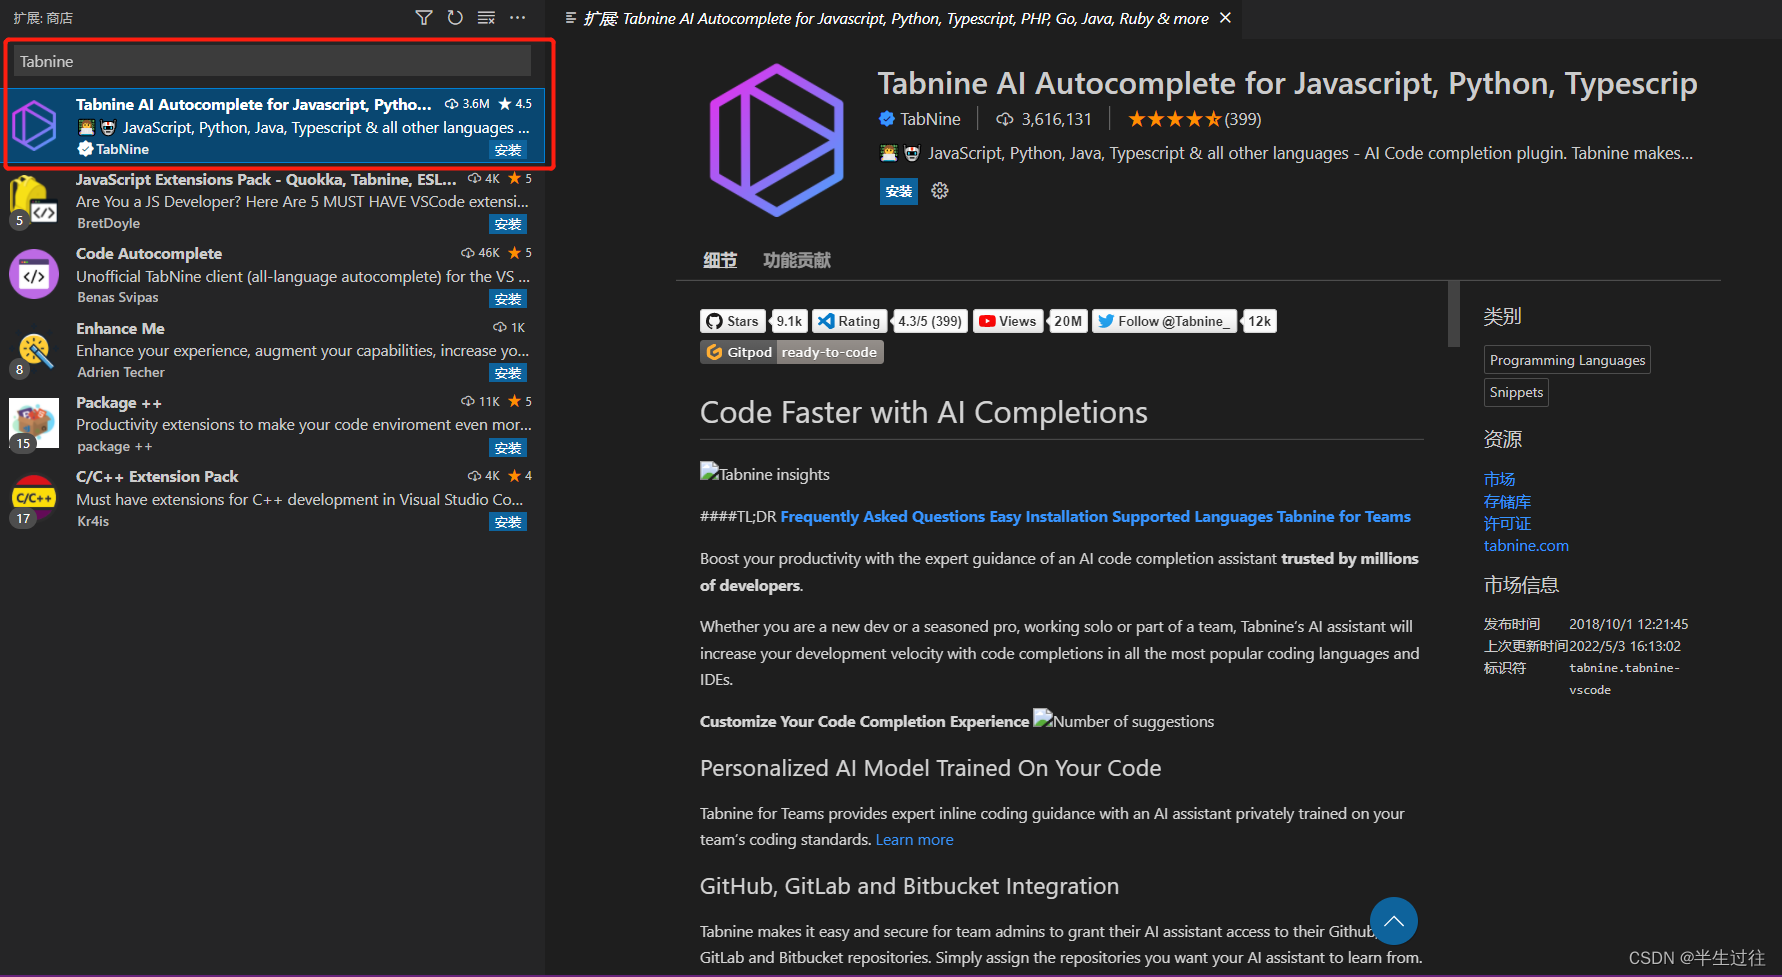Install Package ++ extension
1782x977 pixels.
pos(508,448)
